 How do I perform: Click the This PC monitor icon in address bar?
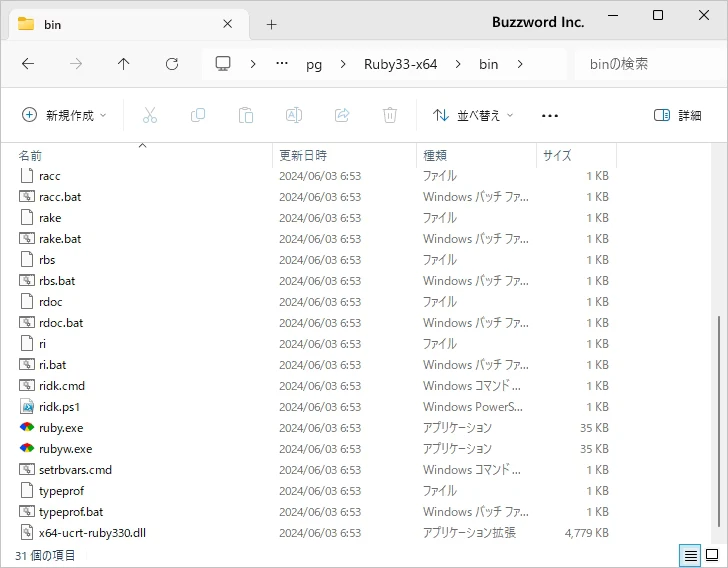click(x=223, y=64)
